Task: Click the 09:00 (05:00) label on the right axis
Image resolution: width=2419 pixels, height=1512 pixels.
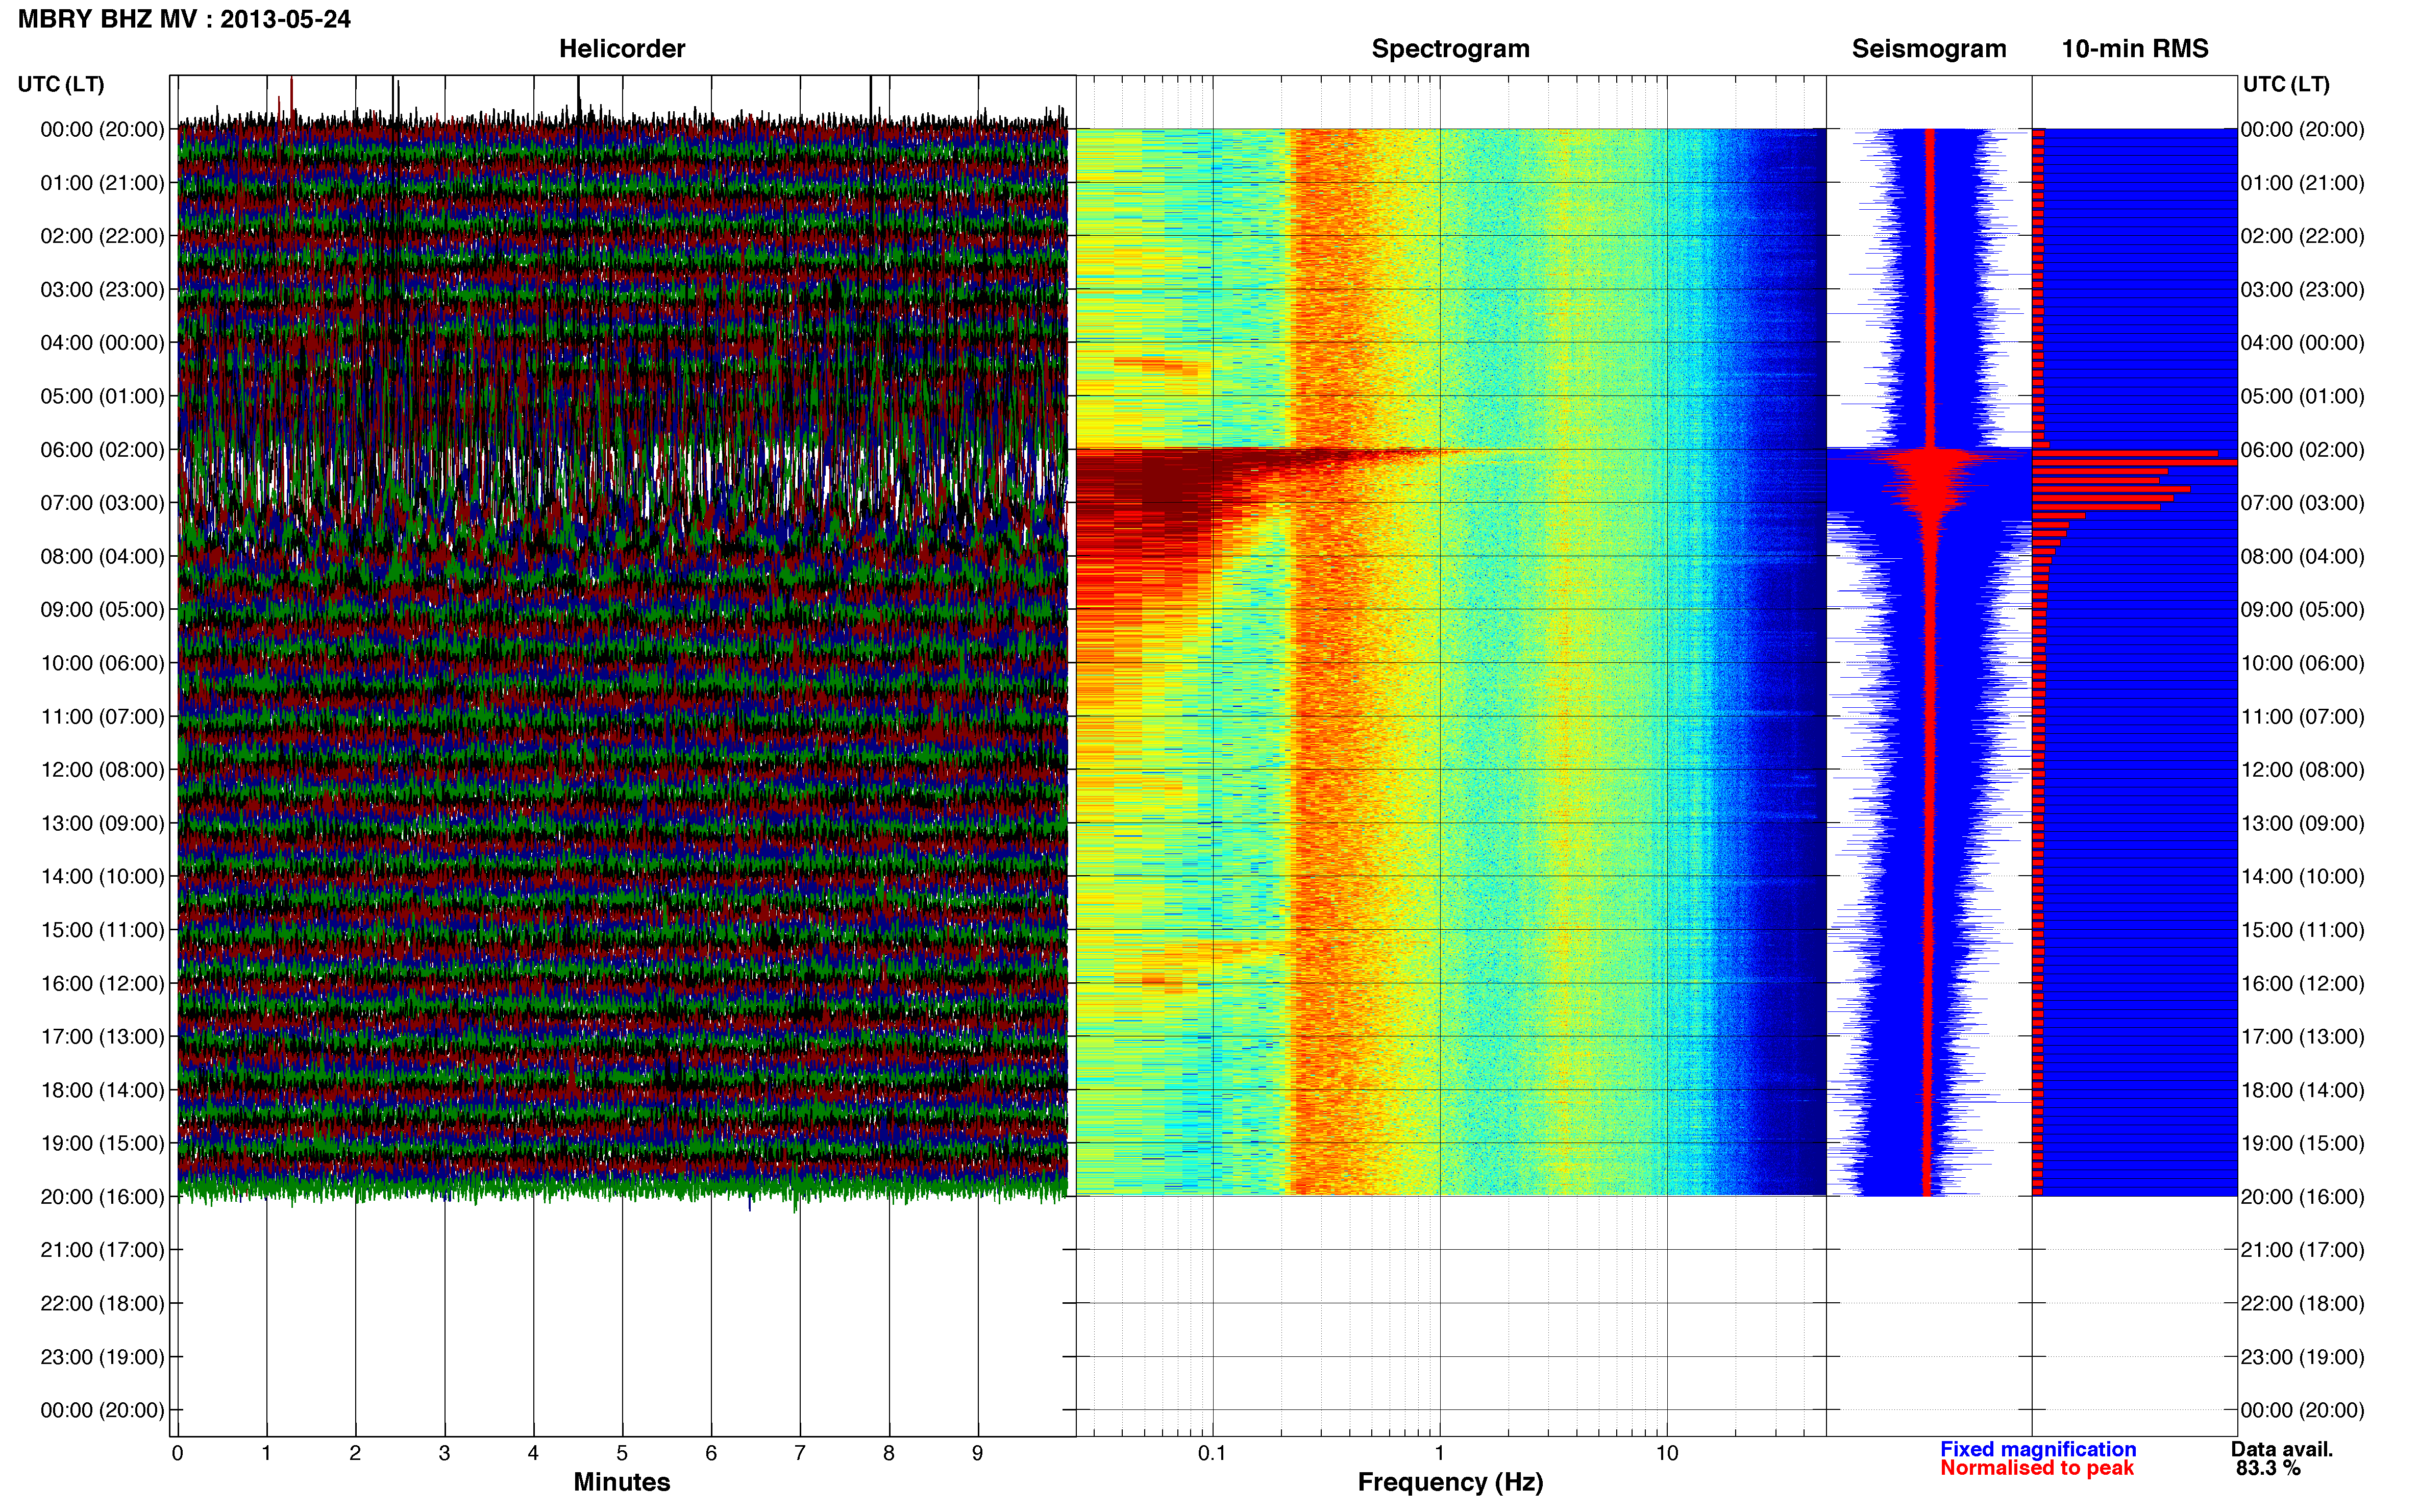Action: (x=2302, y=609)
